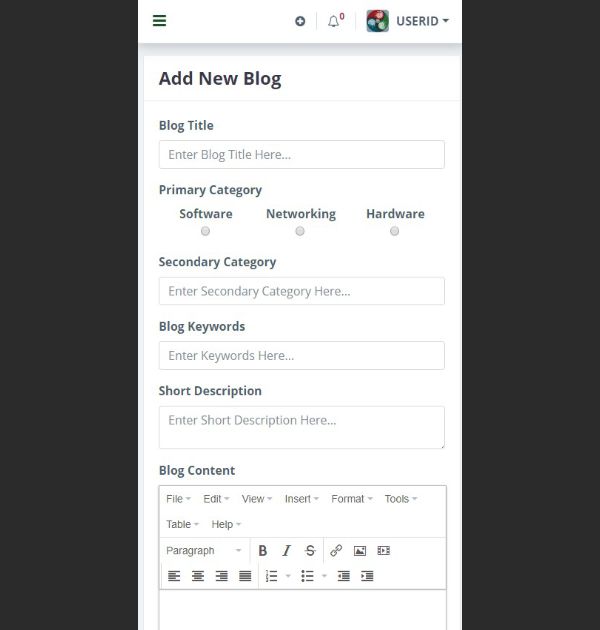This screenshot has height=630, width=600.
Task: Open the Insert menu in editor
Action: coord(301,499)
